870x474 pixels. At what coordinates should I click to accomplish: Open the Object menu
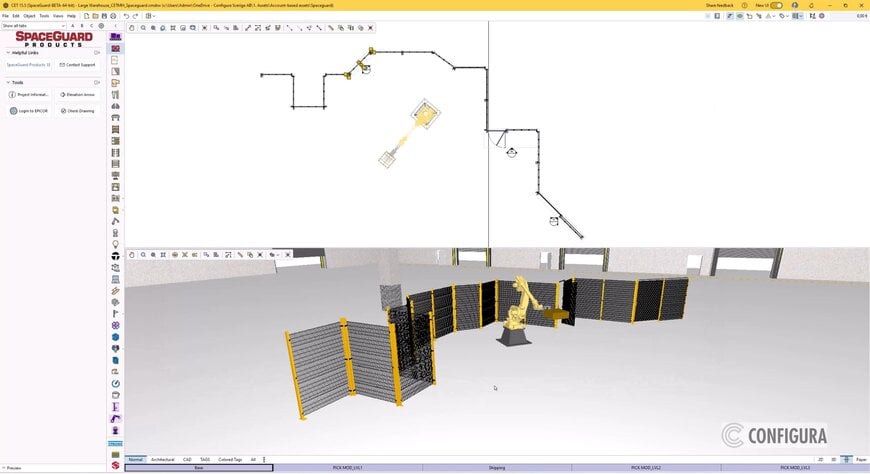click(x=29, y=16)
